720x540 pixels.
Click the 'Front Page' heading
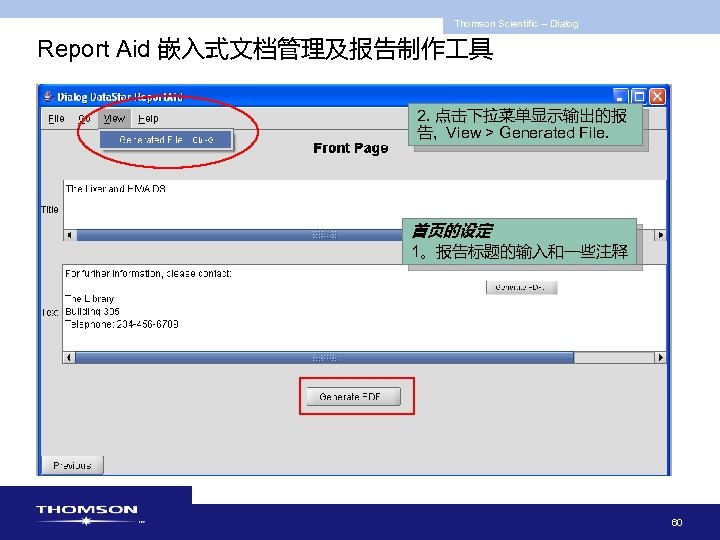350,148
